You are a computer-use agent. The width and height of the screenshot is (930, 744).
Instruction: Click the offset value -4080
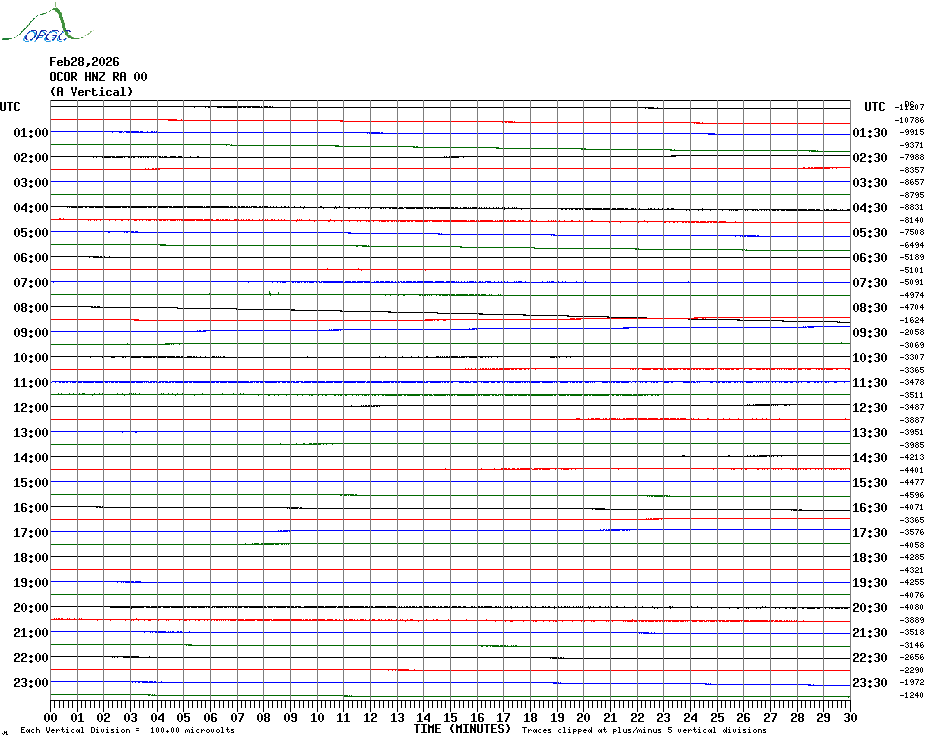[x=912, y=607]
